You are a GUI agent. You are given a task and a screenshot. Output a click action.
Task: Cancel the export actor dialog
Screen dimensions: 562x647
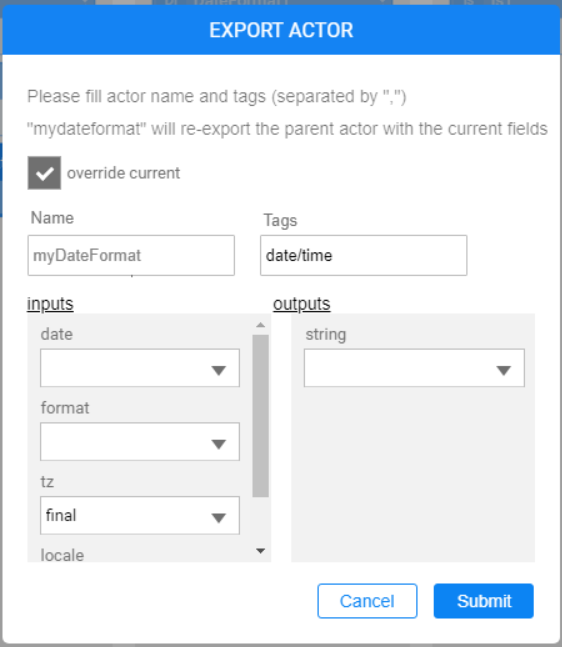367,601
